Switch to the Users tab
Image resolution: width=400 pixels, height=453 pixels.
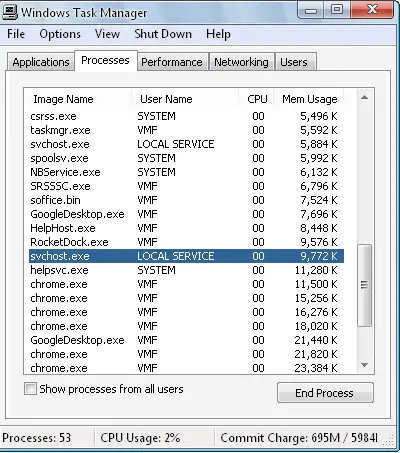click(294, 62)
